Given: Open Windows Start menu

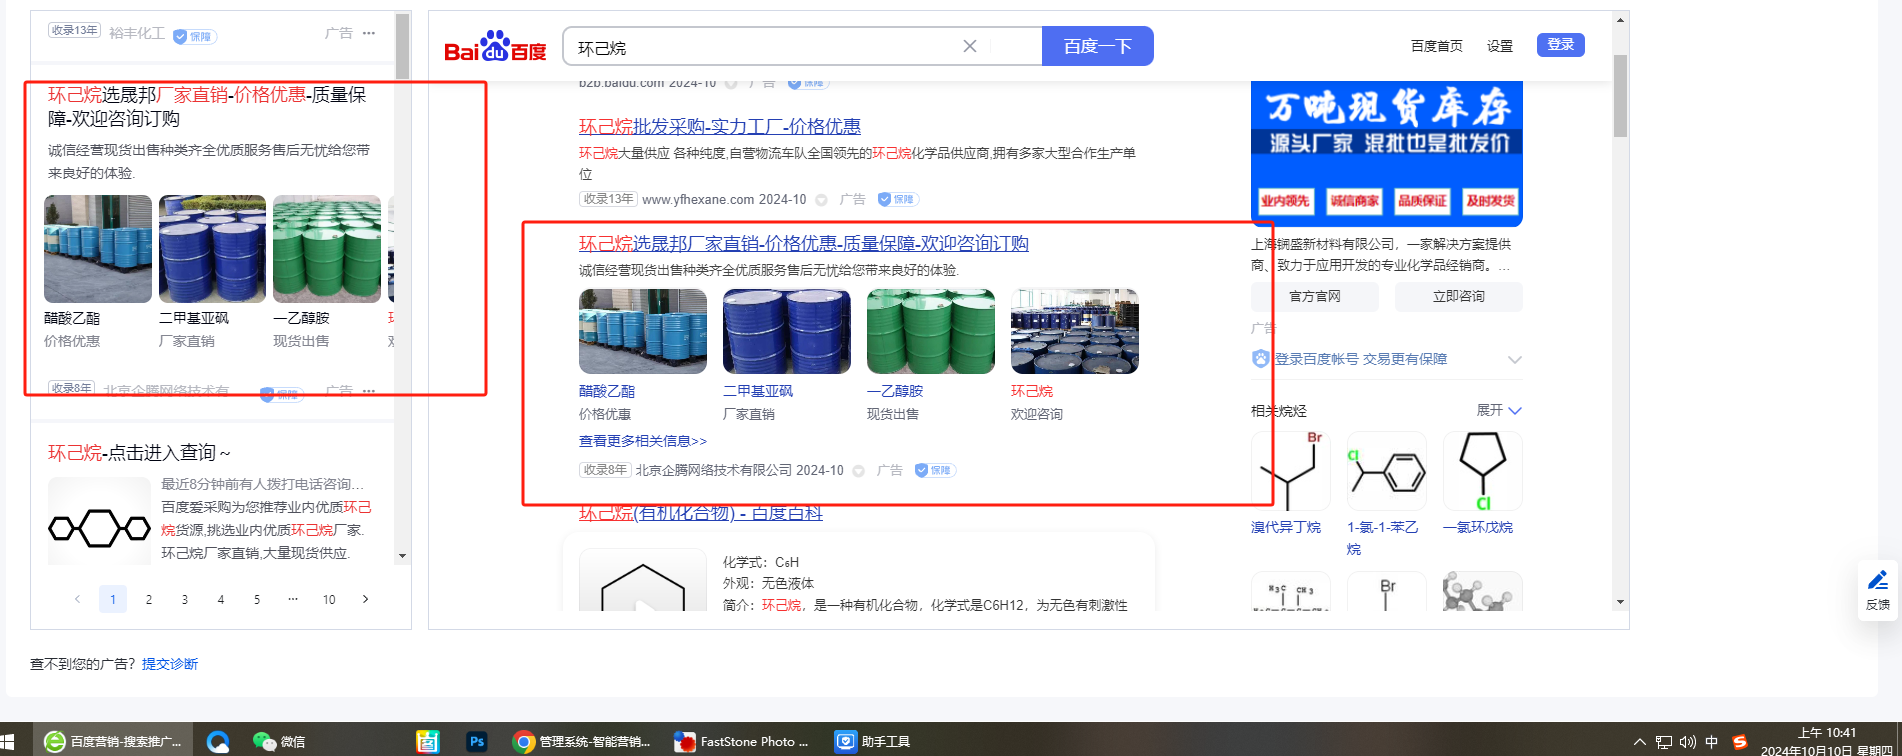Looking at the screenshot, I should click(8, 742).
